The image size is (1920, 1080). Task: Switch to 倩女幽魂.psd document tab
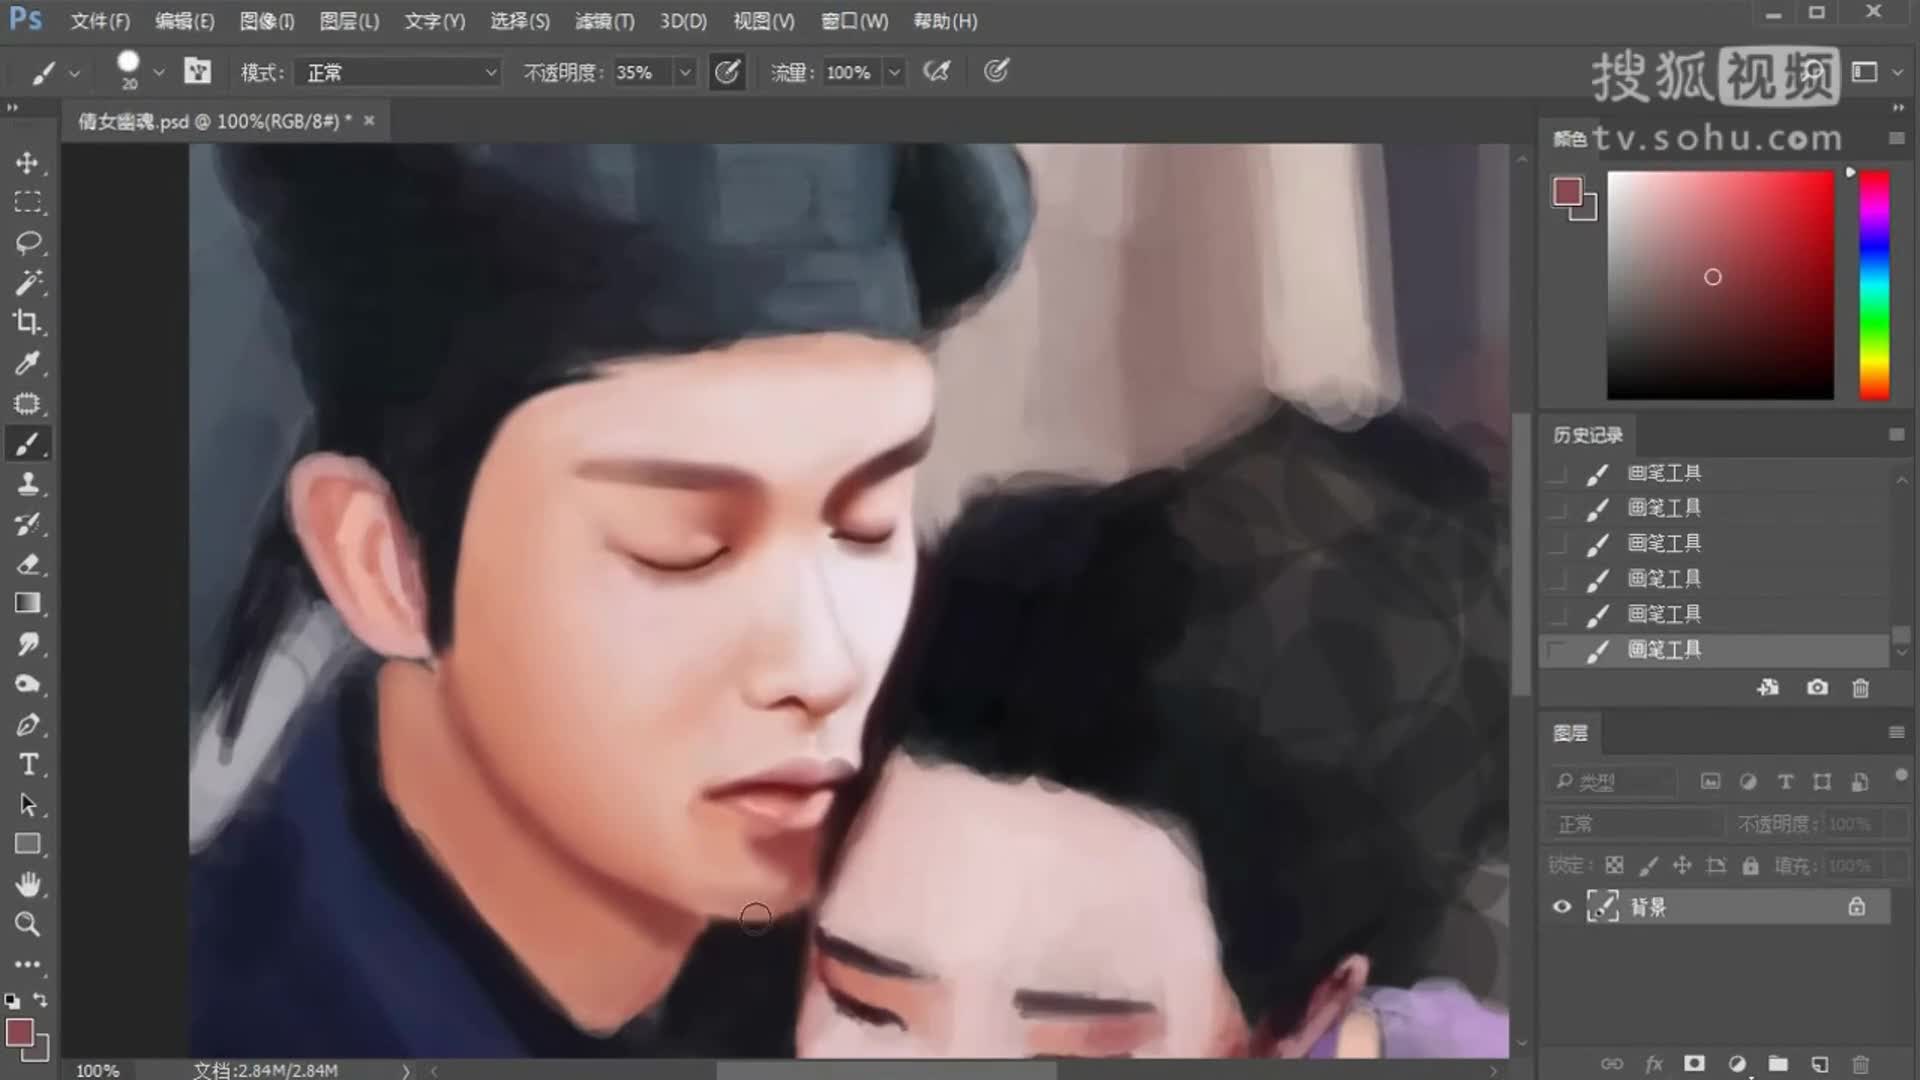(x=214, y=121)
